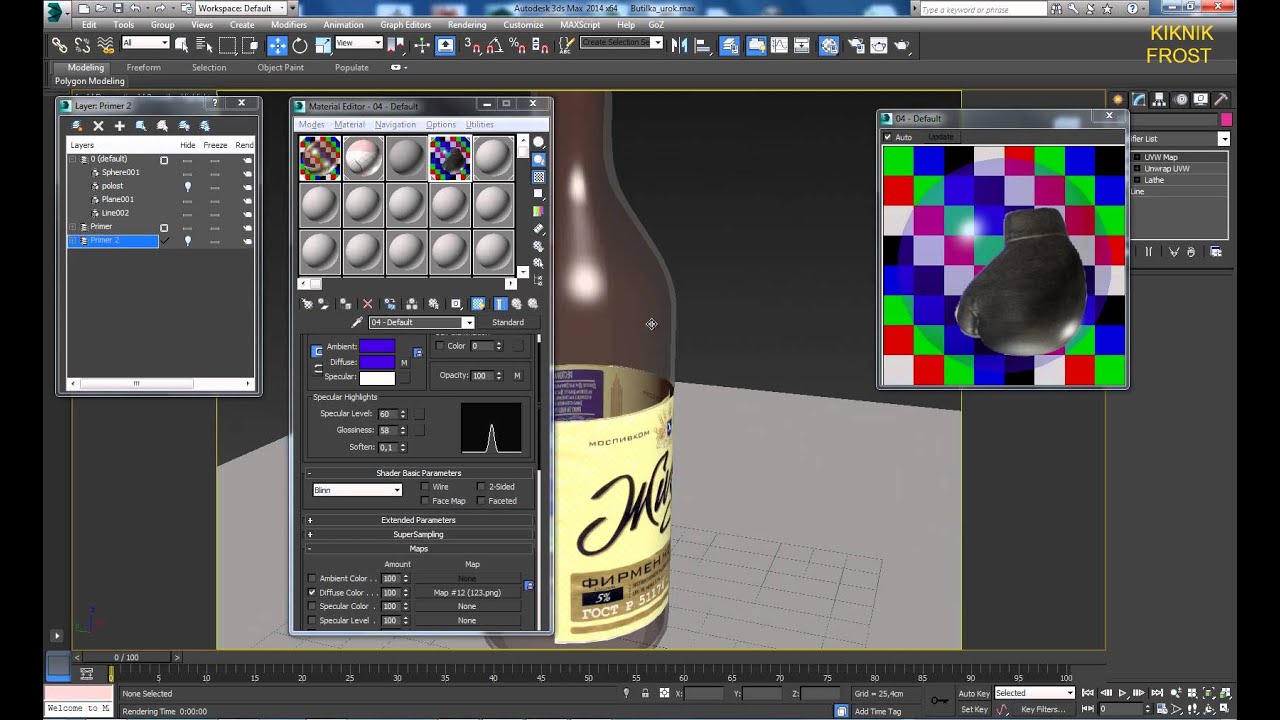Switch to the Freeform ribbon tab
1280x720 pixels.
pos(144,67)
